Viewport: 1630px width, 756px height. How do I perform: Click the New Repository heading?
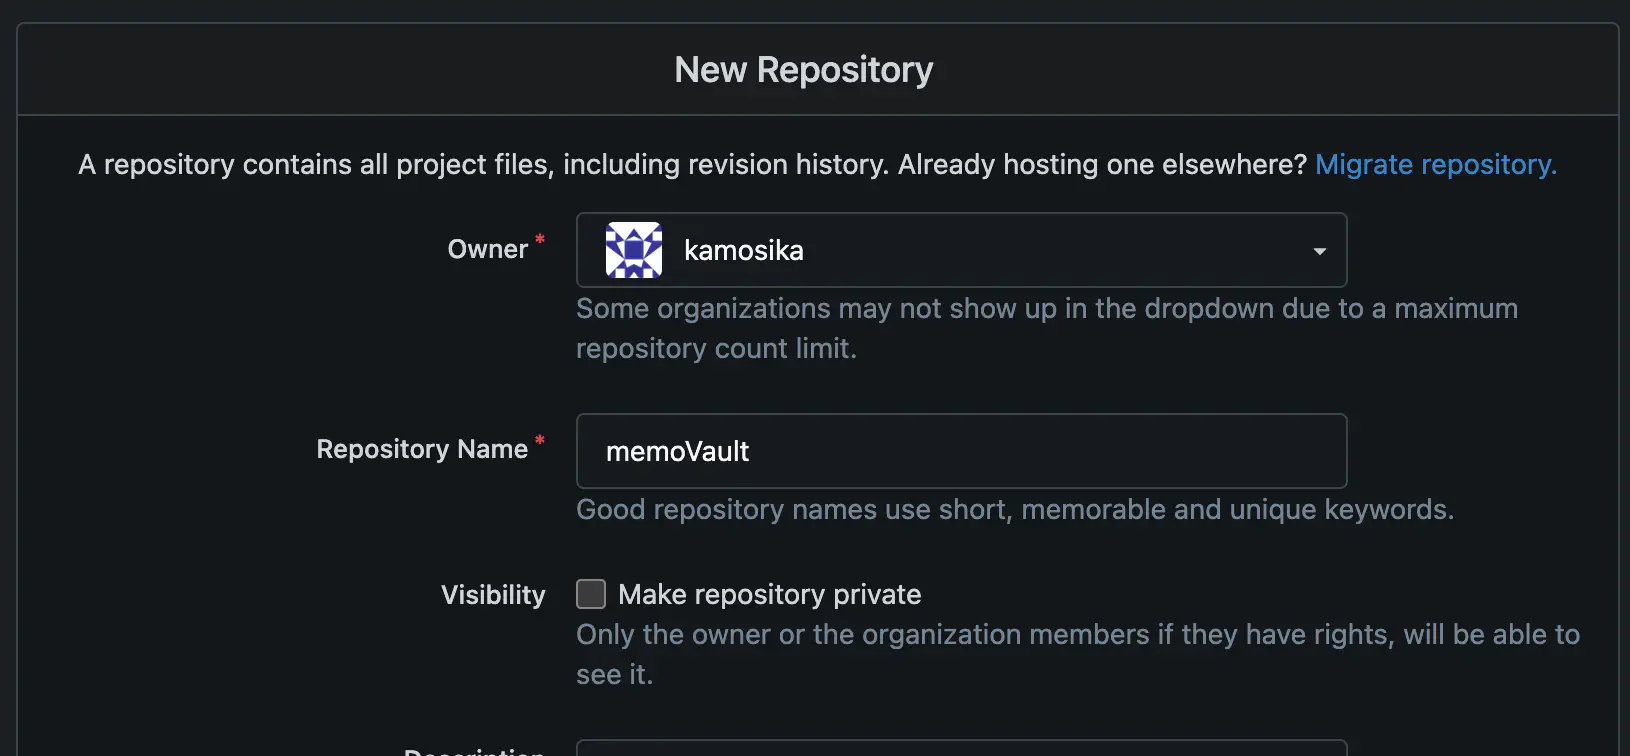coord(803,70)
